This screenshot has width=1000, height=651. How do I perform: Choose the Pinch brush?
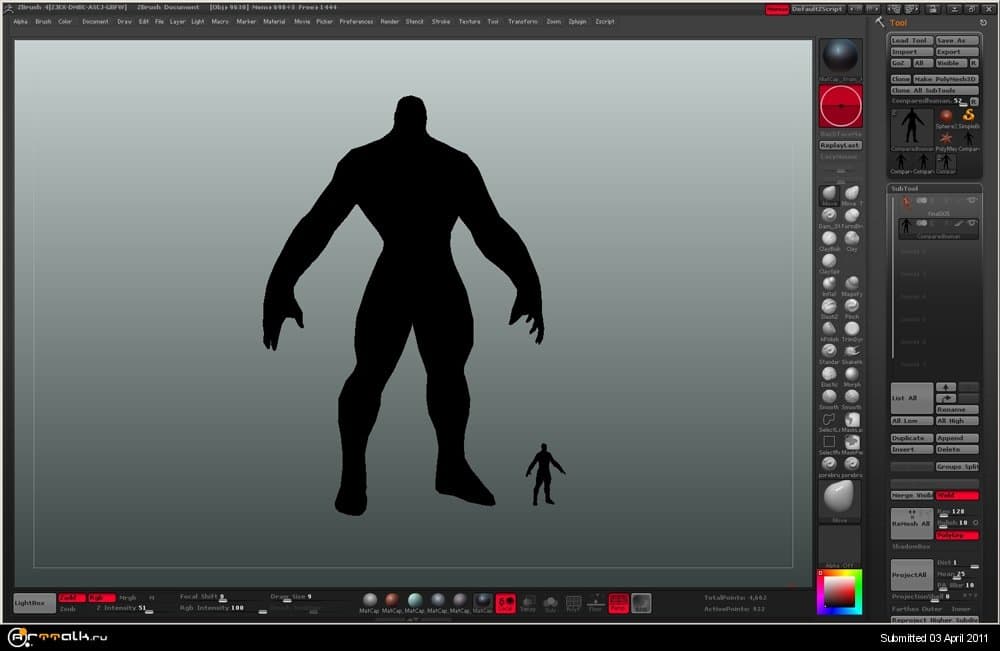point(852,305)
